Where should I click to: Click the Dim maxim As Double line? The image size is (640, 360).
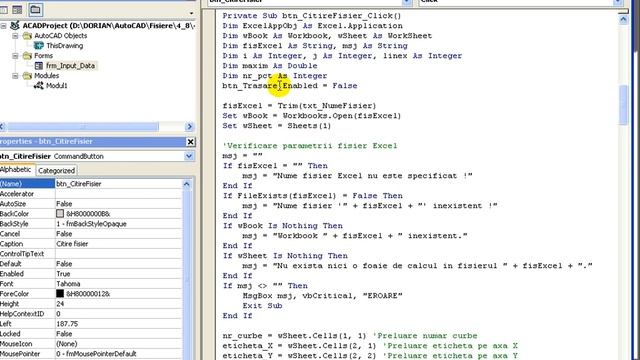pyautogui.click(x=270, y=66)
